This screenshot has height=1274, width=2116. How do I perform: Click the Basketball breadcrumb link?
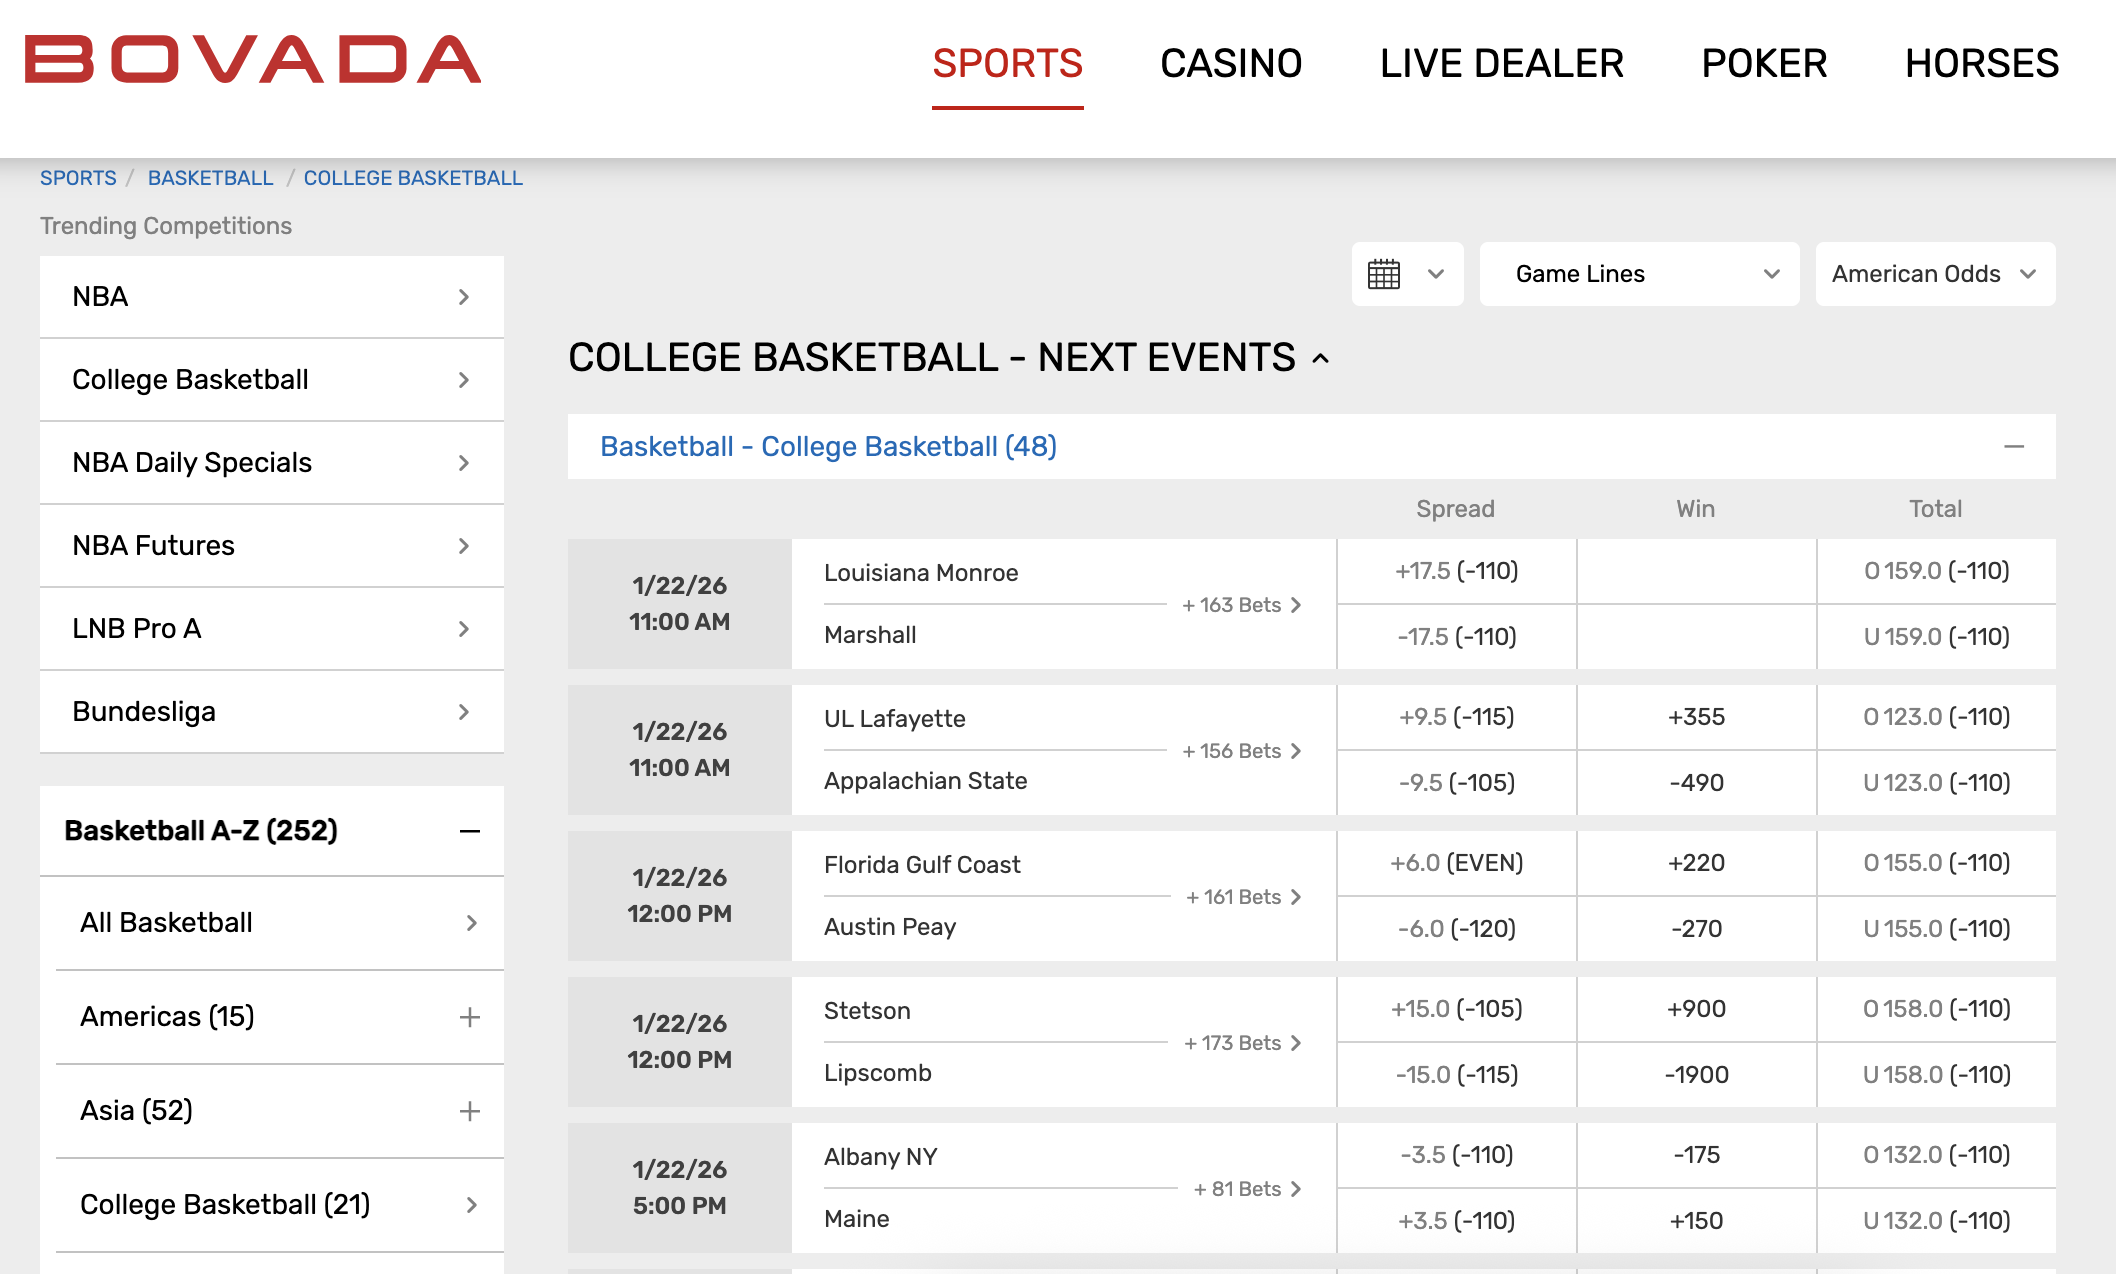pos(211,178)
